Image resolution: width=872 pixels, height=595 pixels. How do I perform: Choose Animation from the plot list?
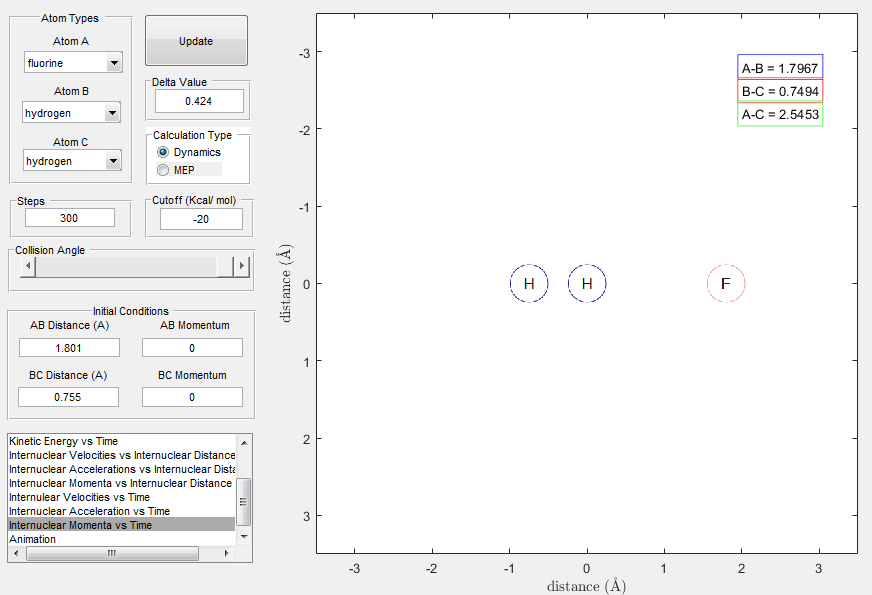coord(32,539)
